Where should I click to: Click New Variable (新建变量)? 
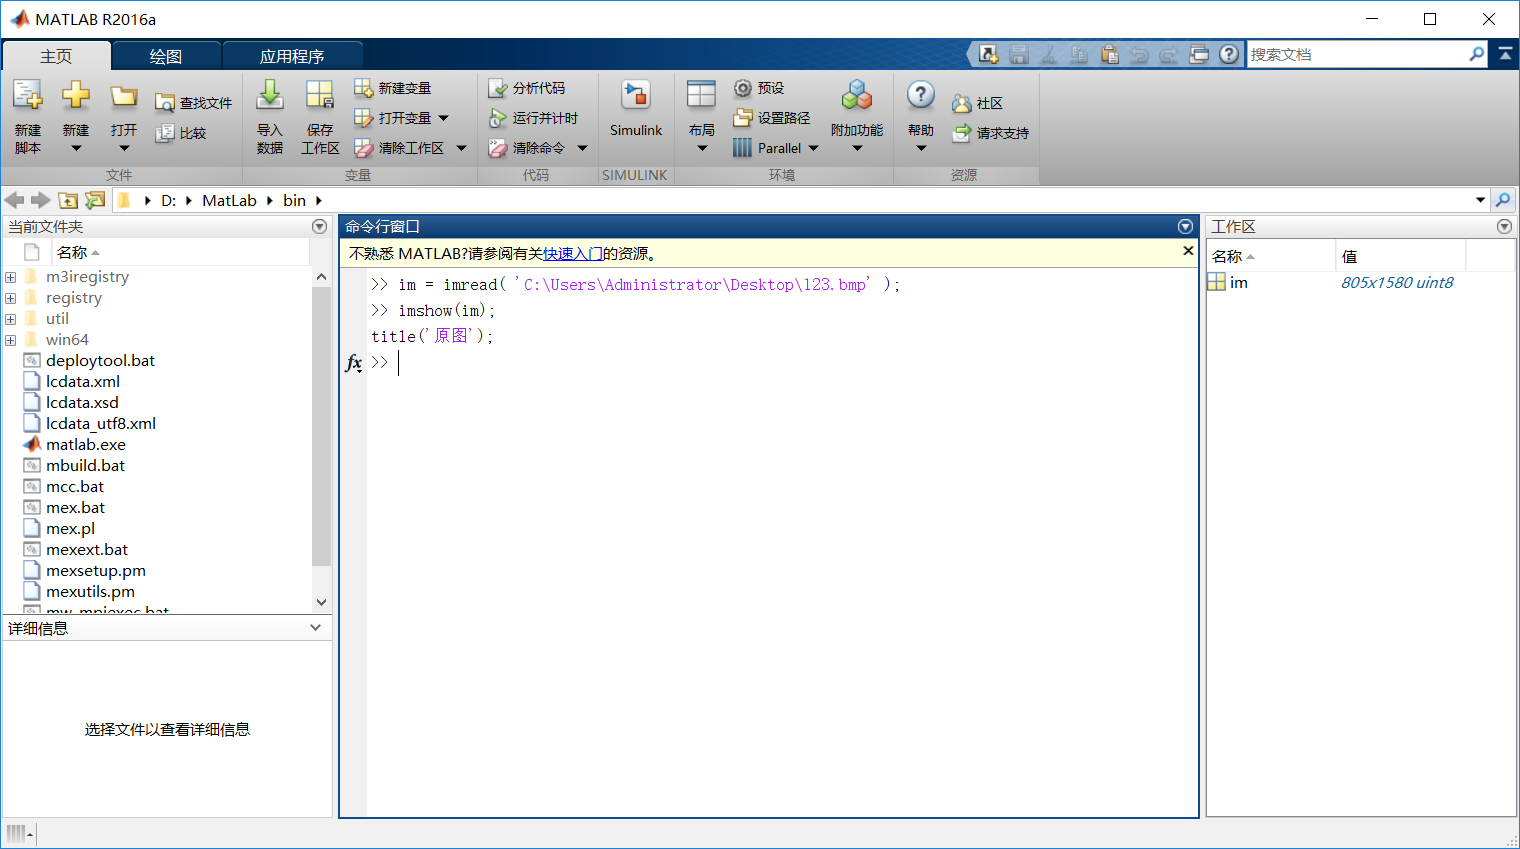[393, 88]
